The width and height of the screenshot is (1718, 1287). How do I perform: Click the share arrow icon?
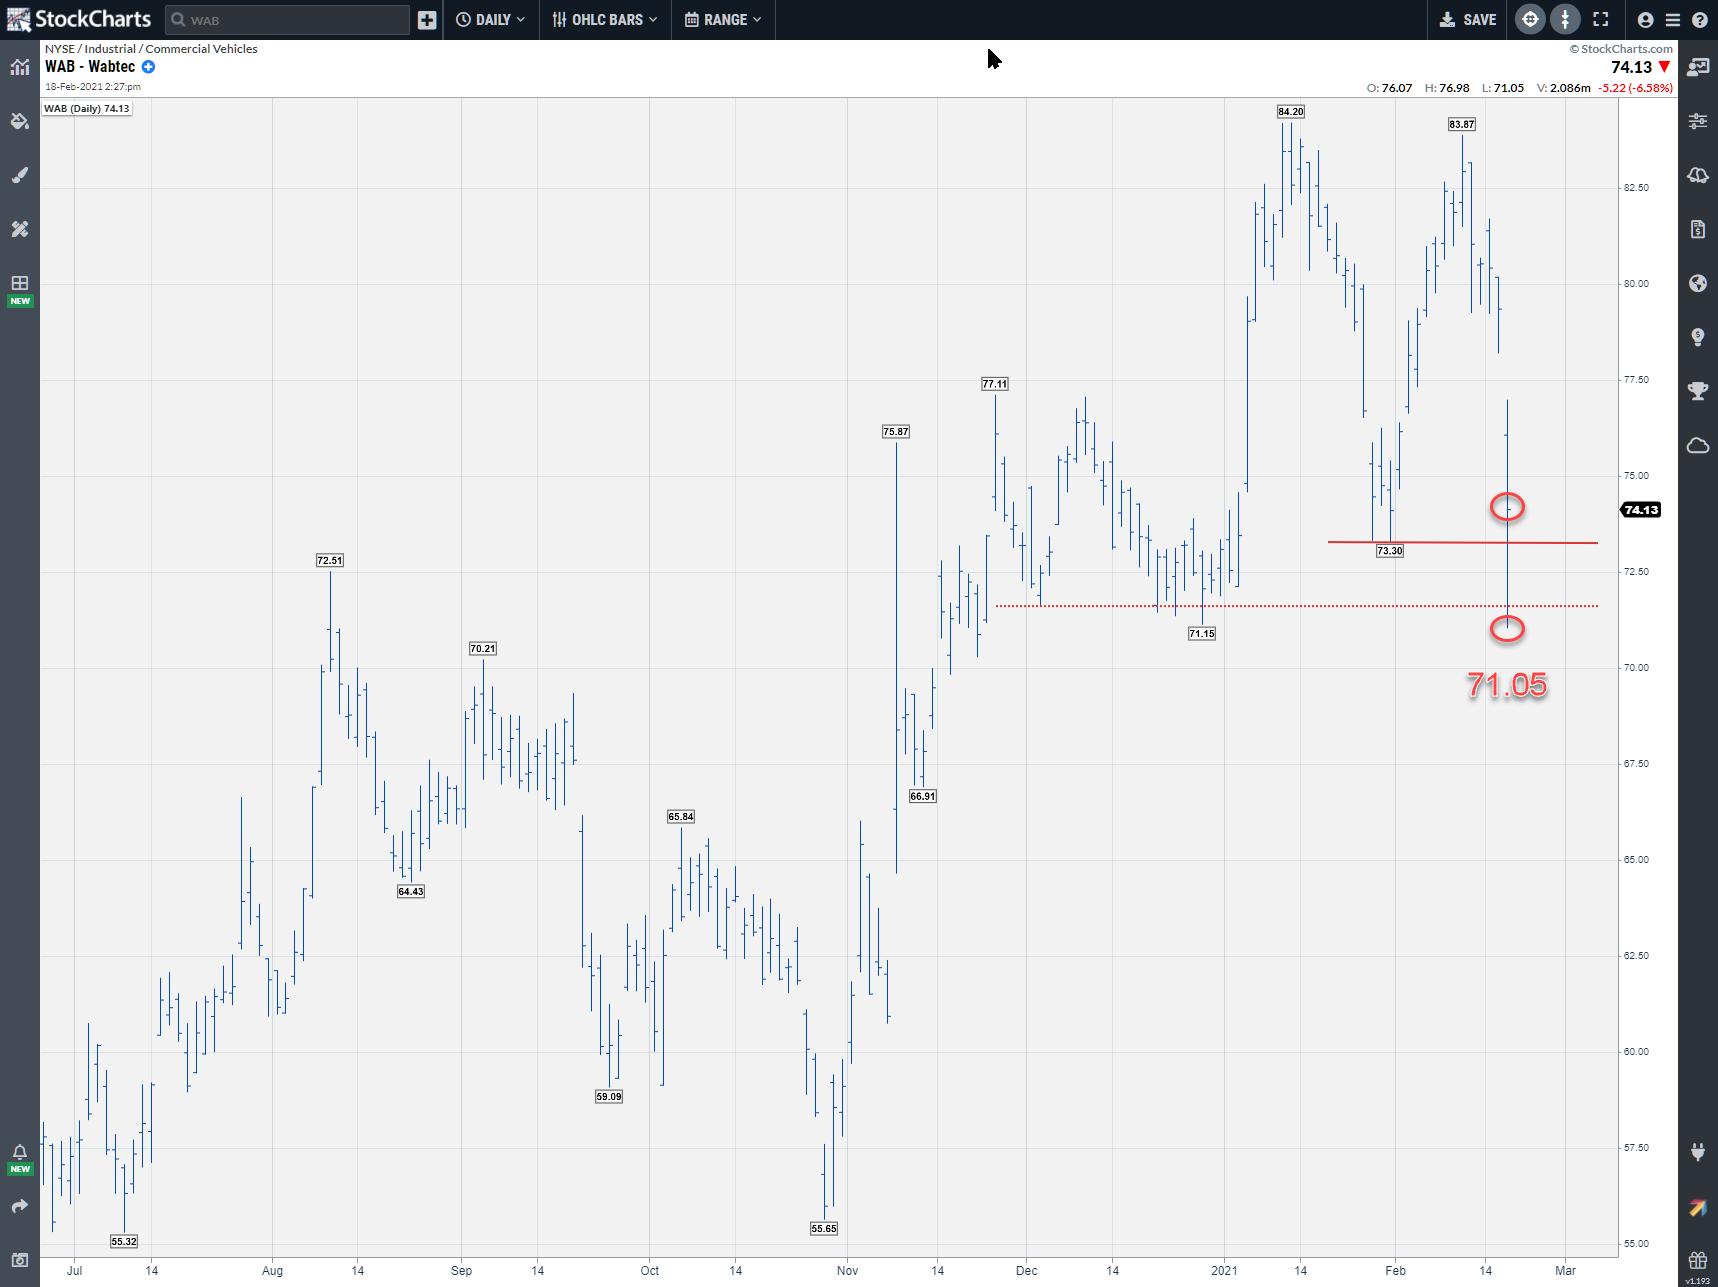pos(19,1207)
